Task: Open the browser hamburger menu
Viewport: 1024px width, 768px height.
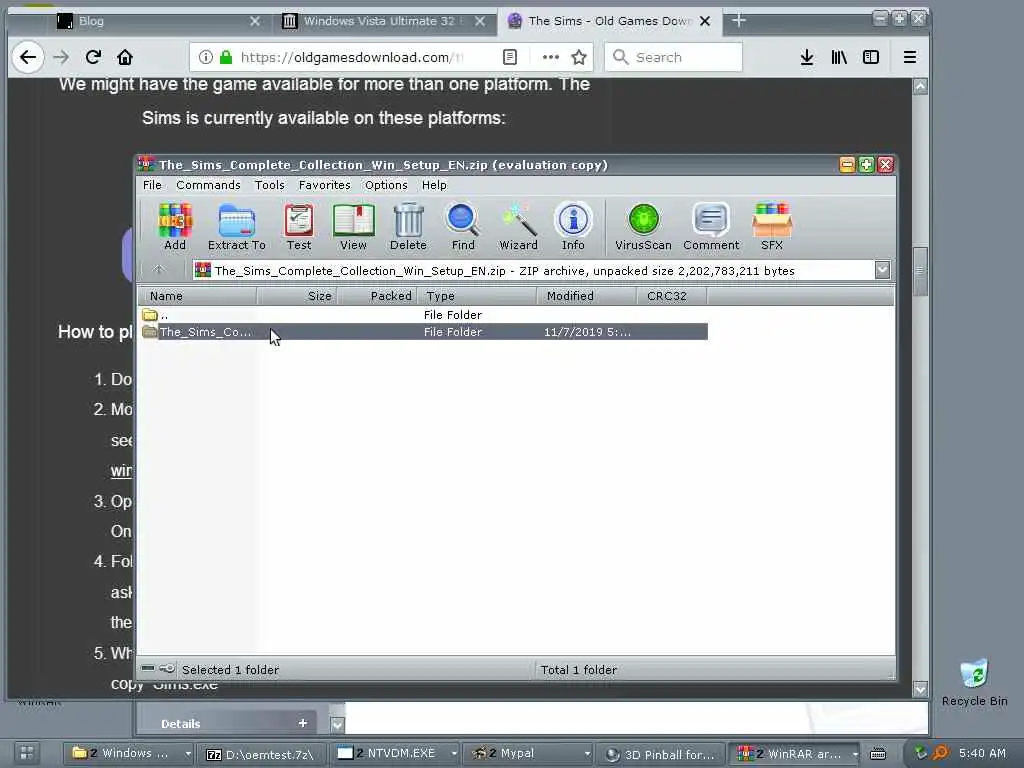Action: [x=910, y=57]
